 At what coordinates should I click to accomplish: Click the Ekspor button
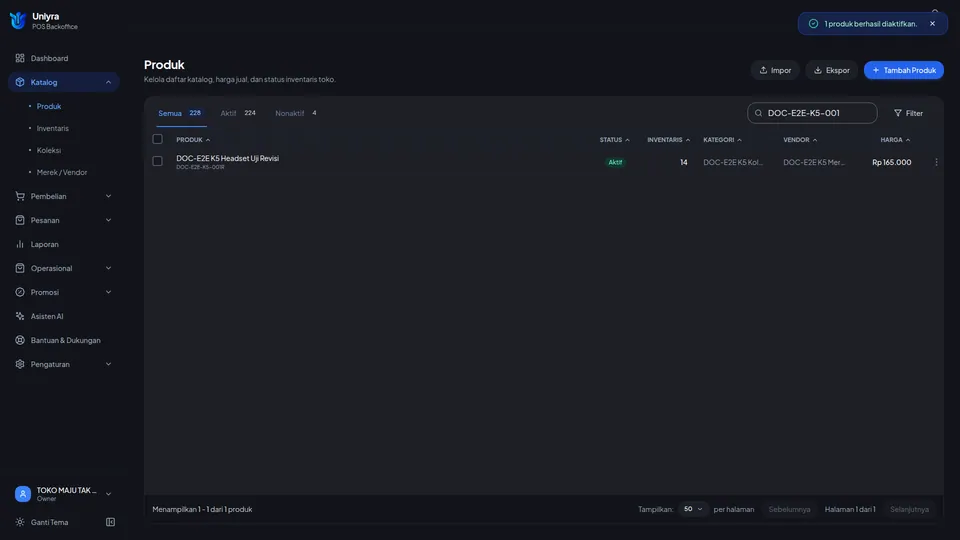tap(831, 70)
